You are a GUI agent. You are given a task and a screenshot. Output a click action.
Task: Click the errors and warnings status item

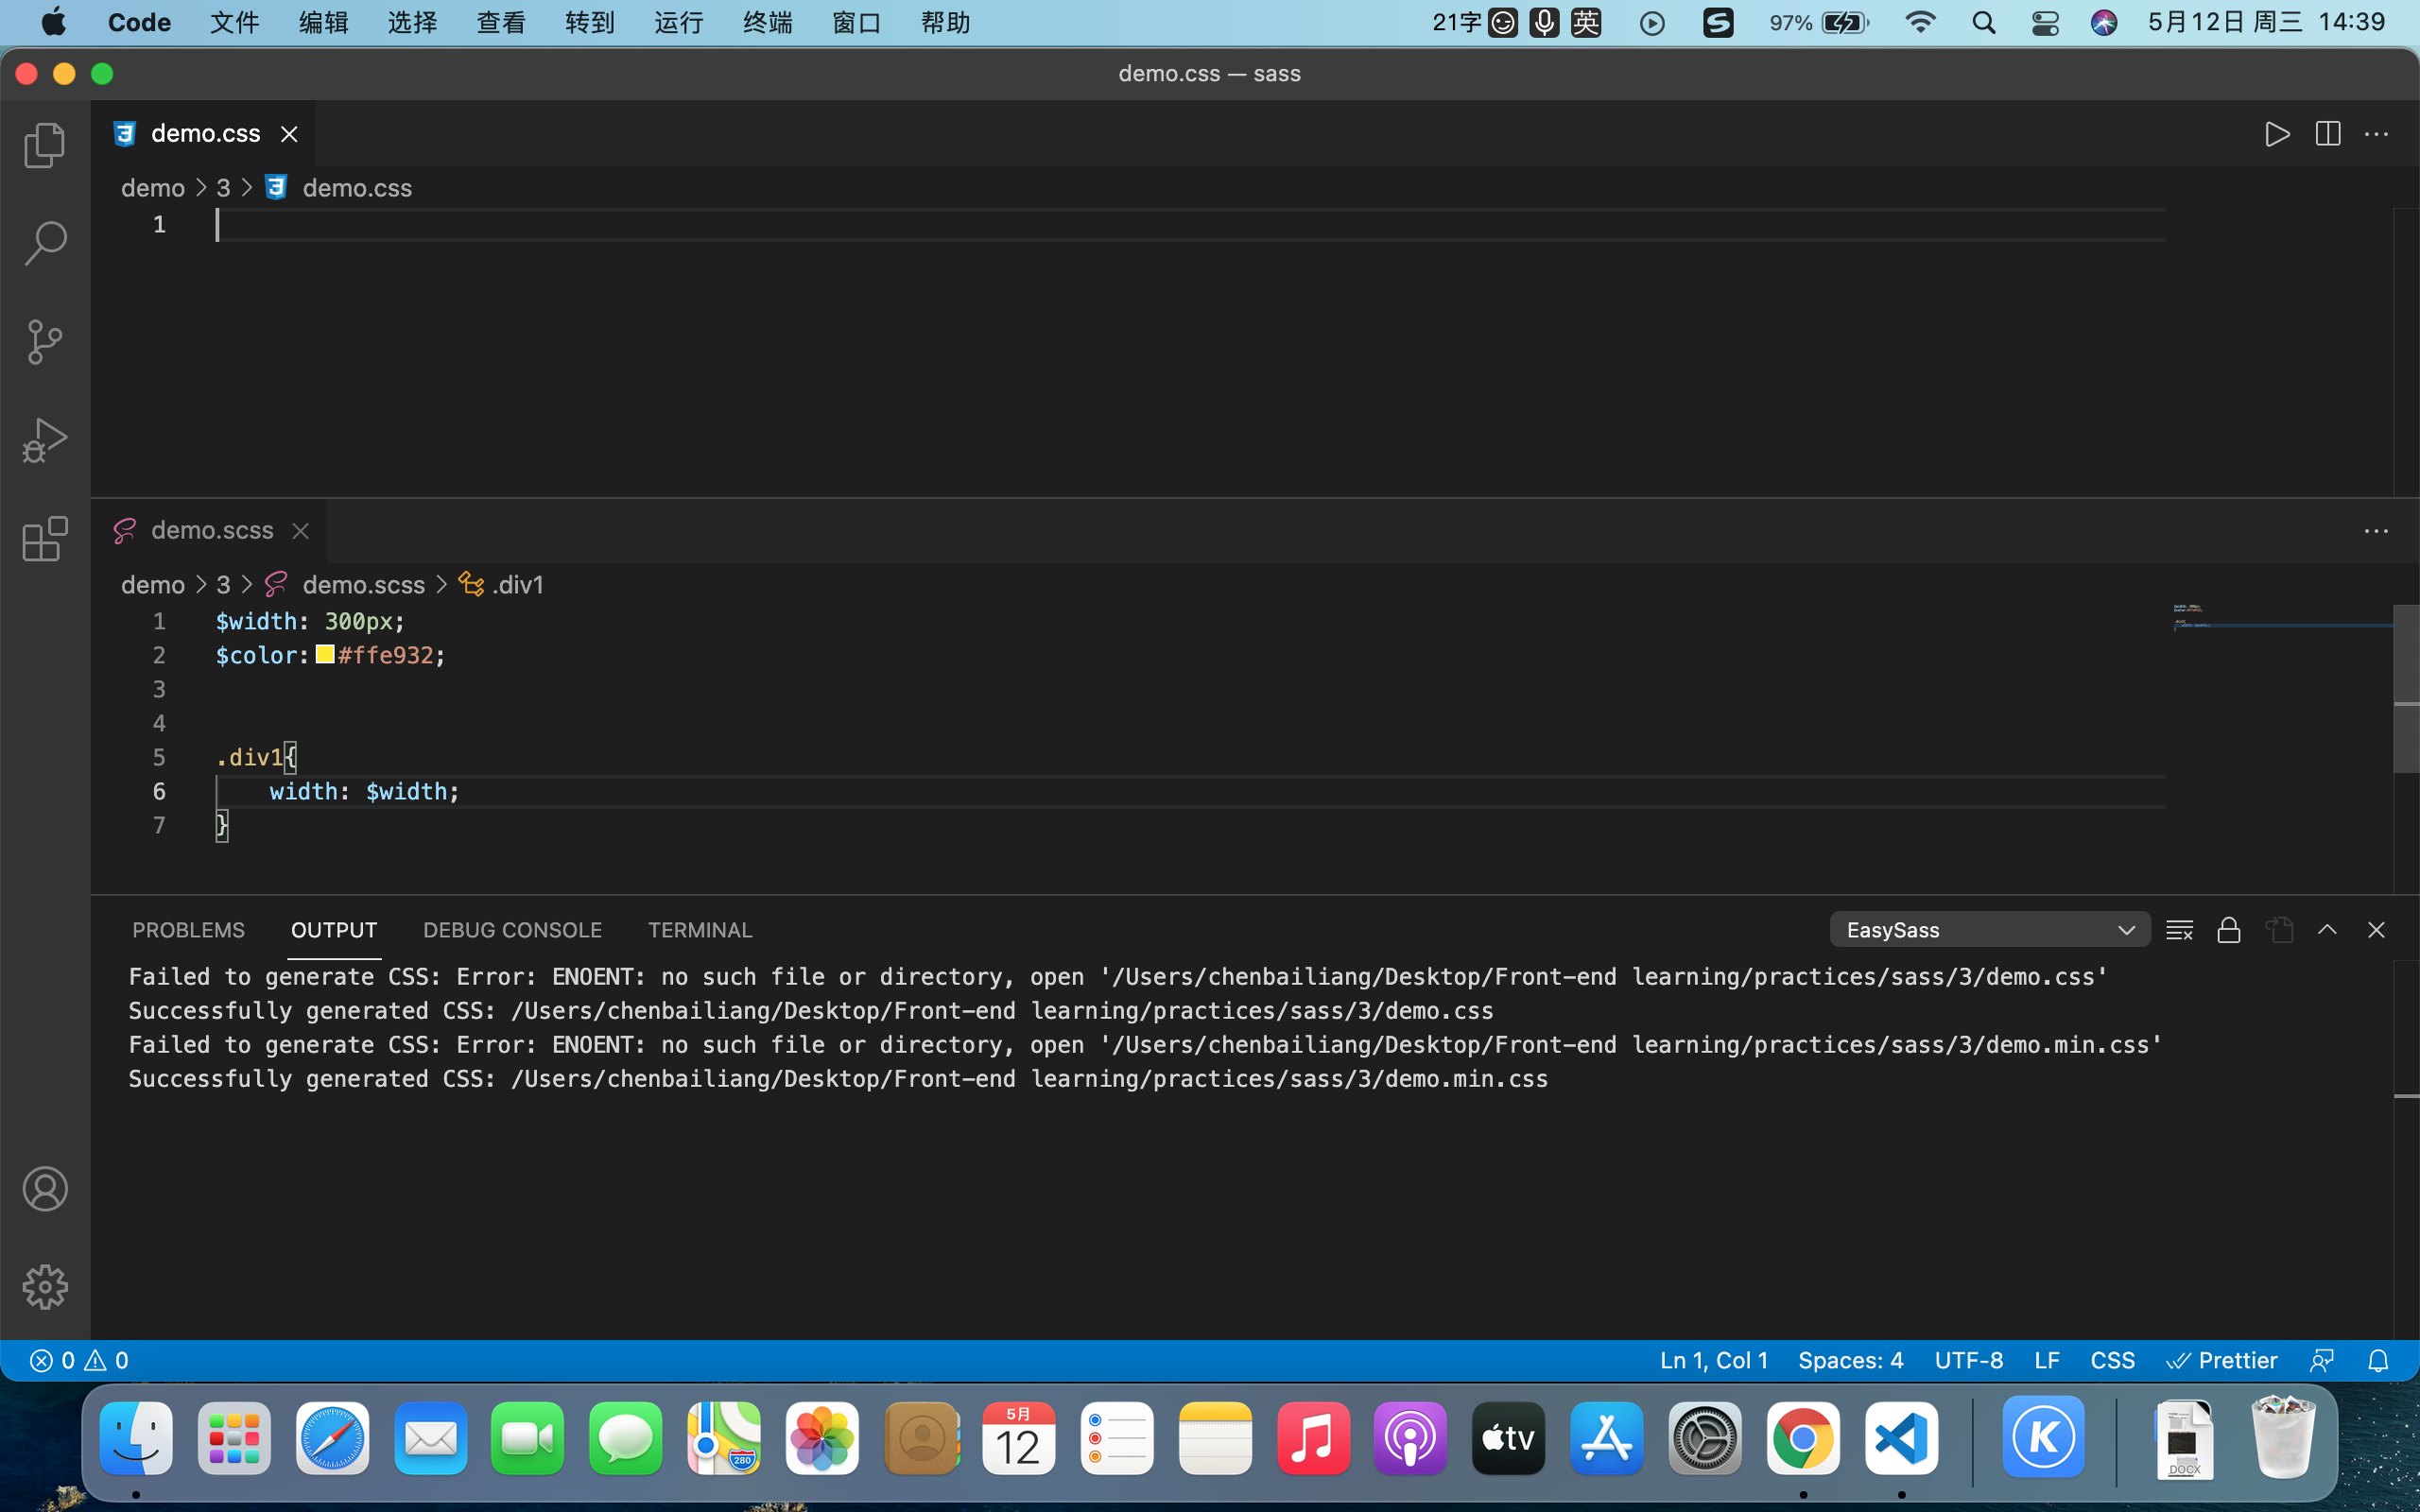pyautogui.click(x=79, y=1360)
